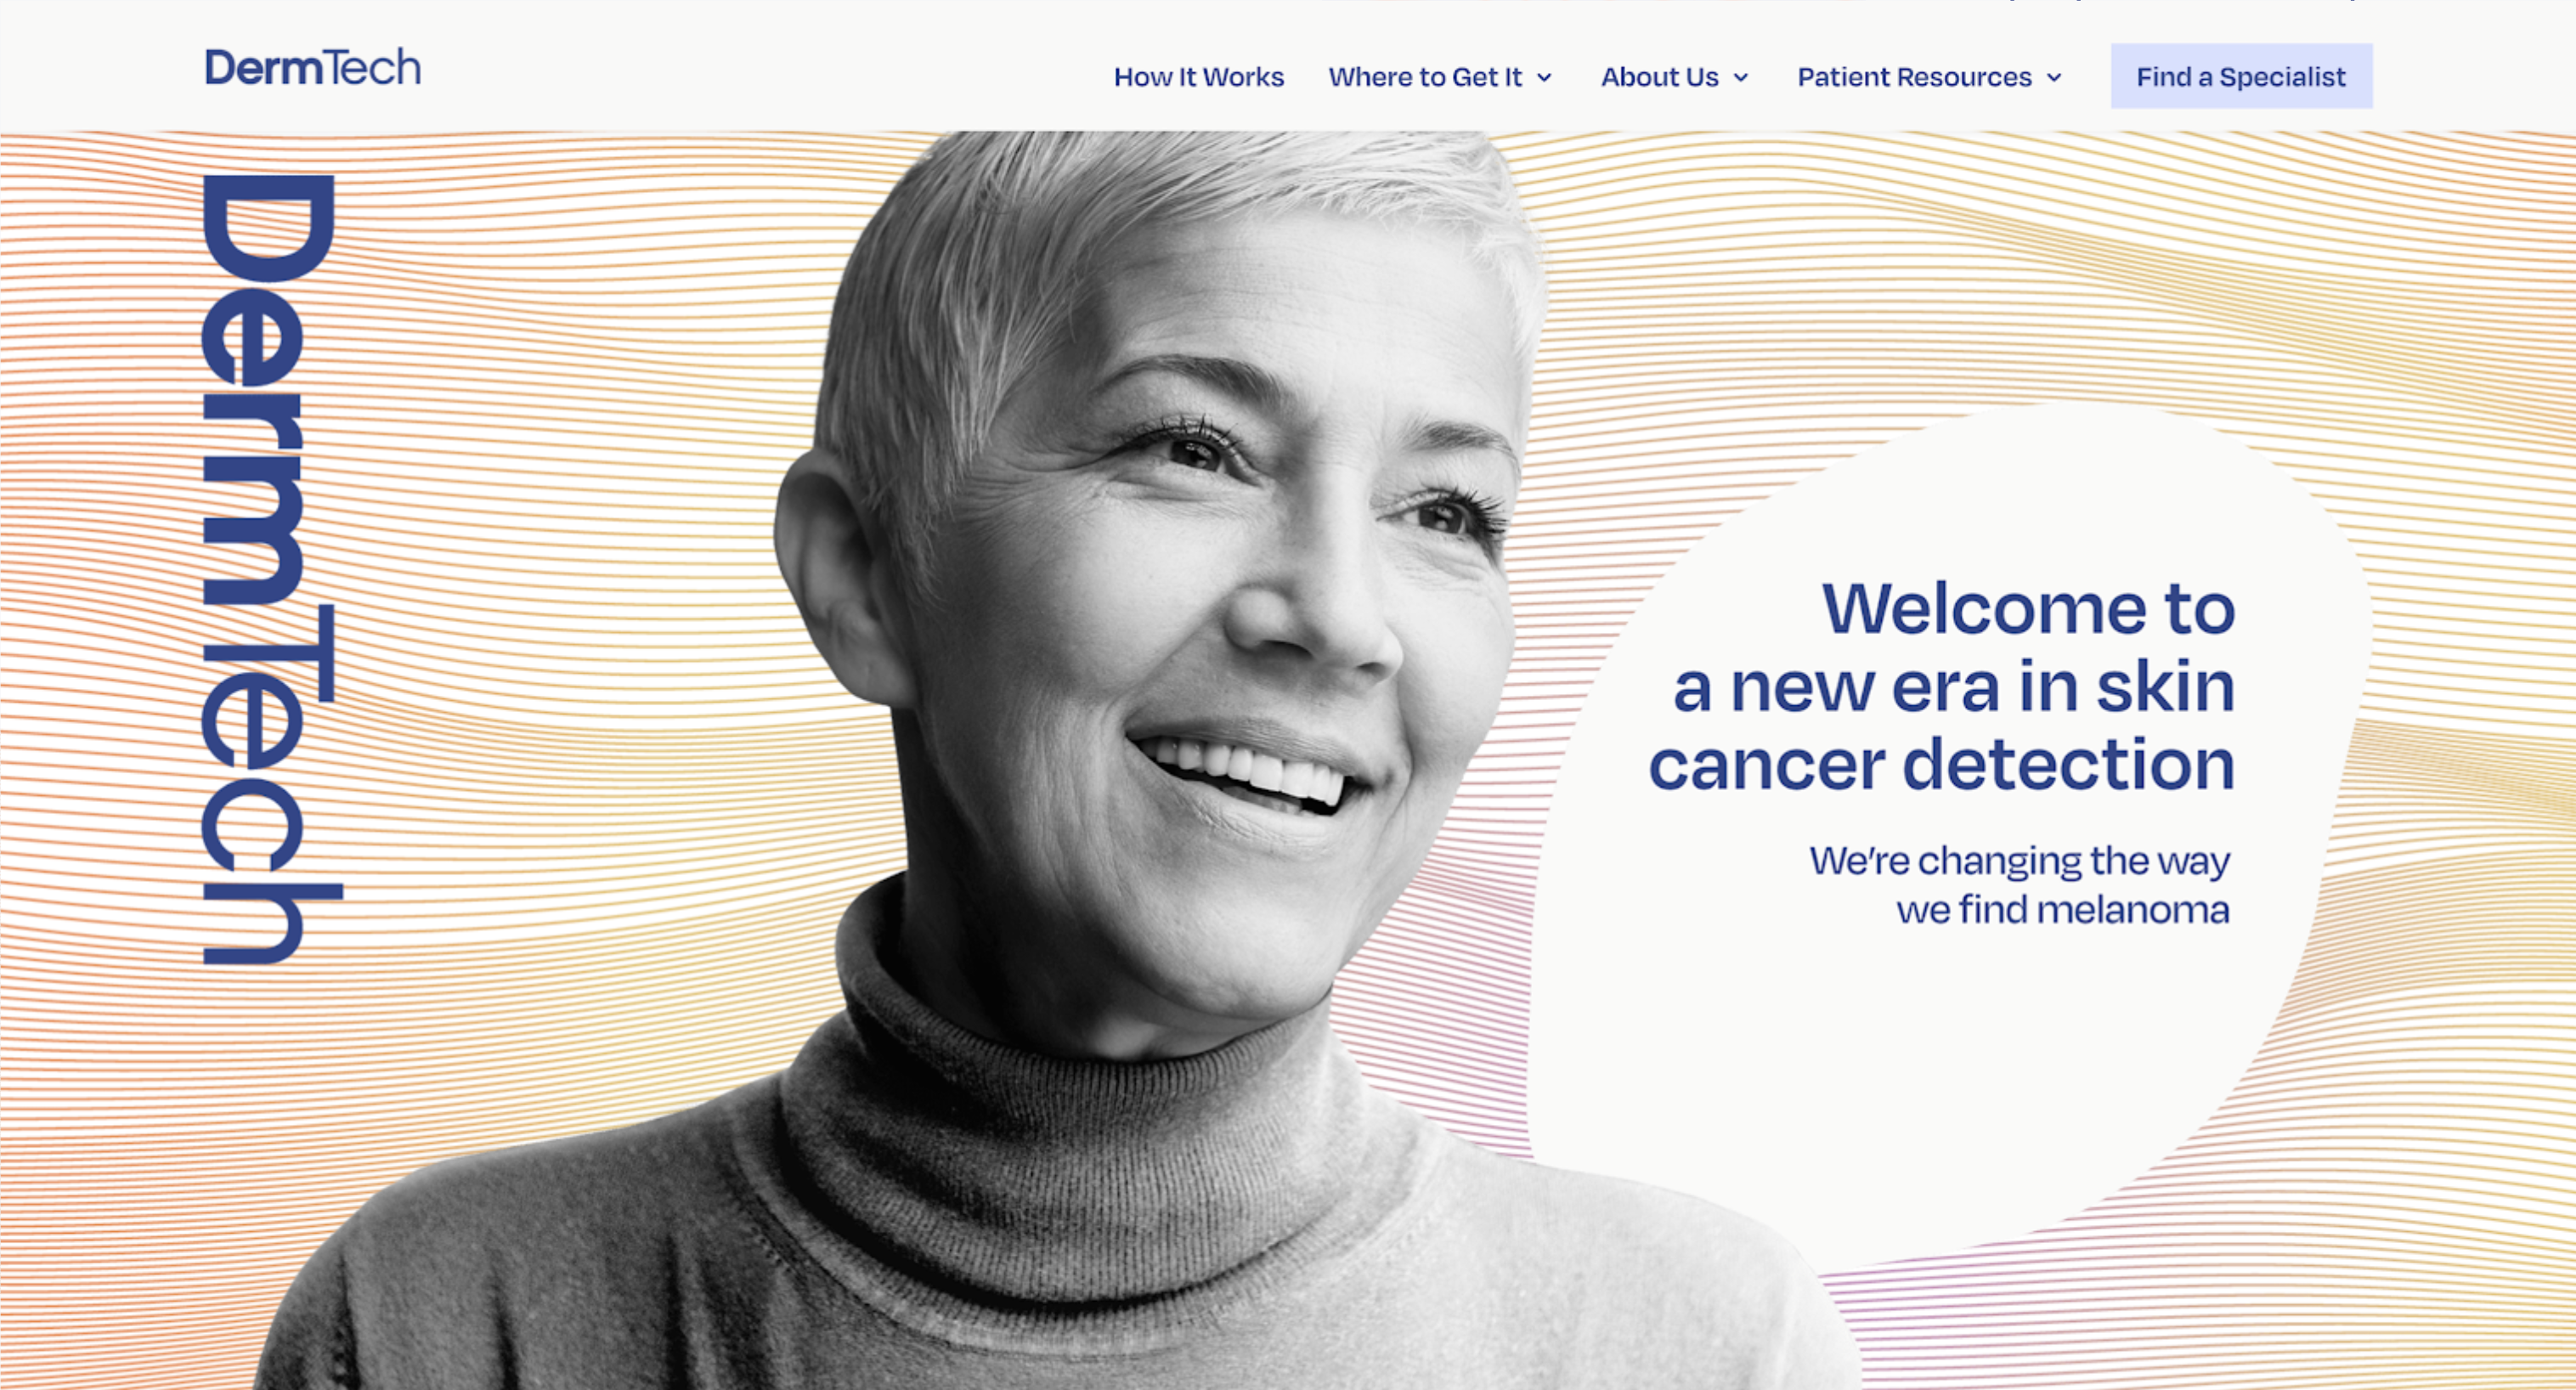Viewport: 2576px width, 1390px height.
Task: Click the 'a new era in skin' line
Action: tap(1953, 688)
